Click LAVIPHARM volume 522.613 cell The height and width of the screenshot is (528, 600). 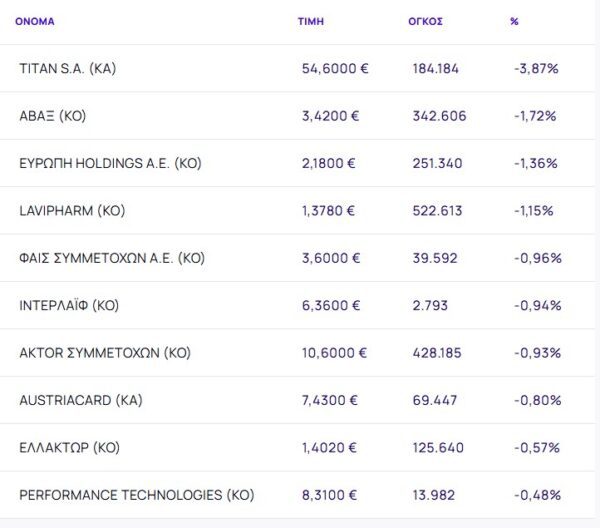coord(439,211)
